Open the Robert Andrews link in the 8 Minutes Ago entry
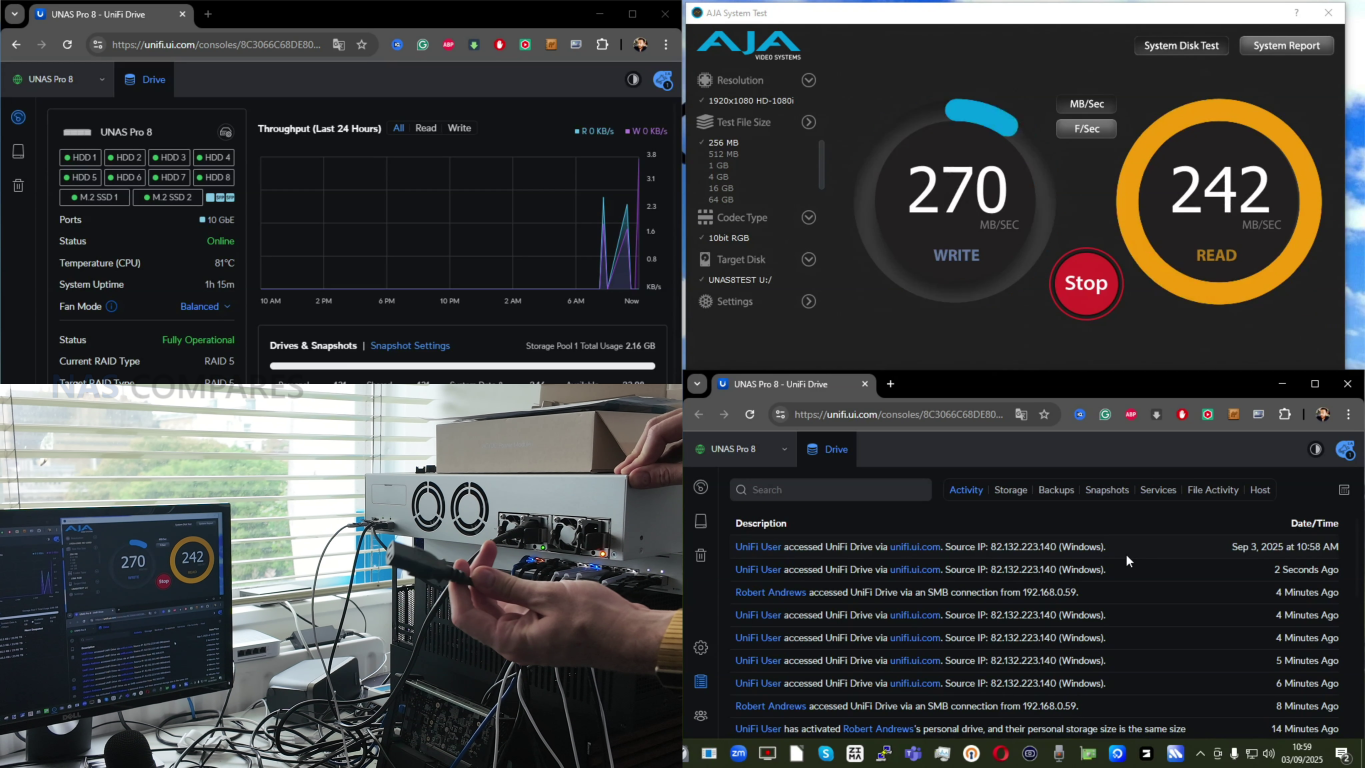The width and height of the screenshot is (1365, 768). tap(770, 706)
